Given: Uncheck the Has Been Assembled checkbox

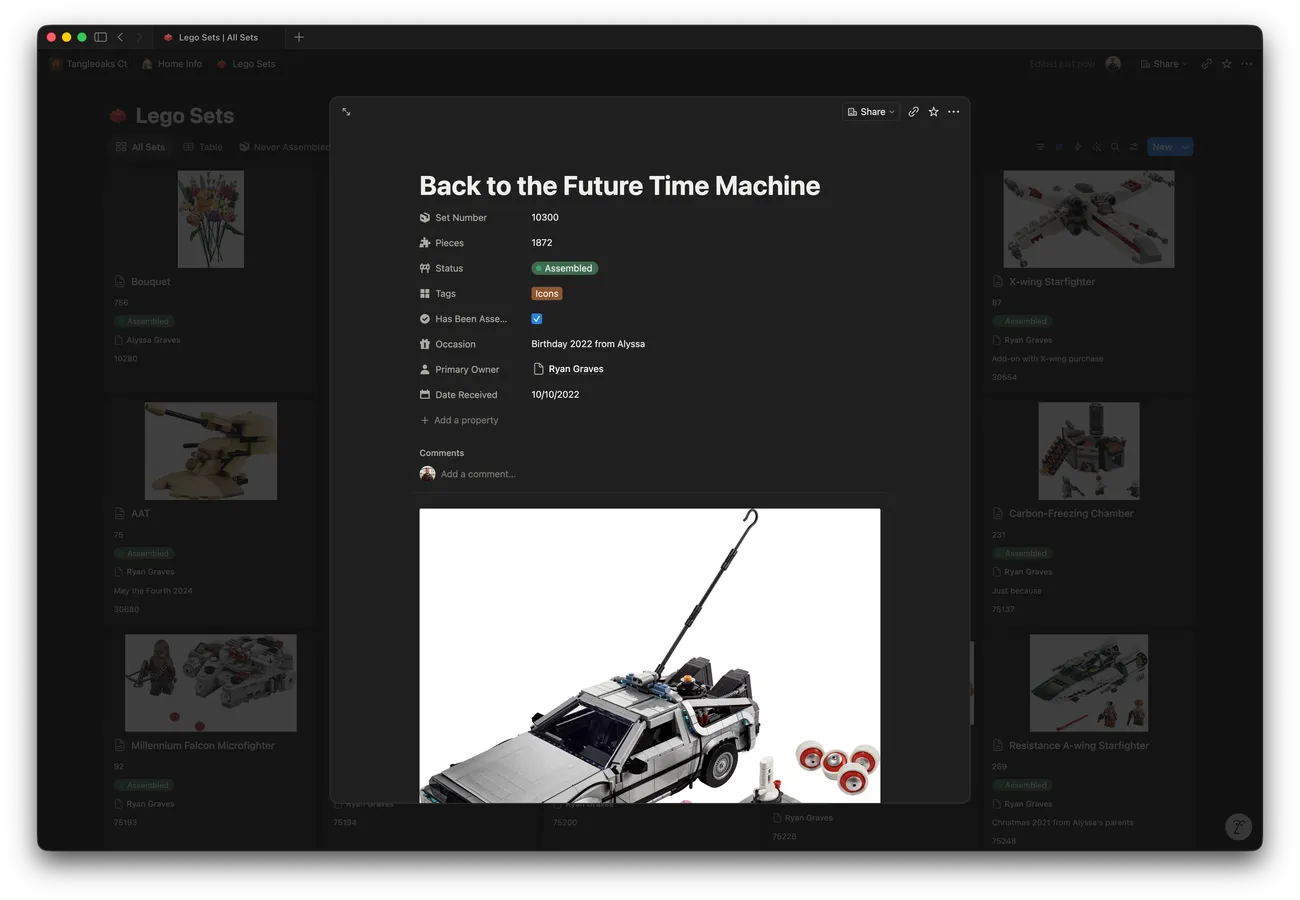Looking at the screenshot, I should (x=537, y=319).
